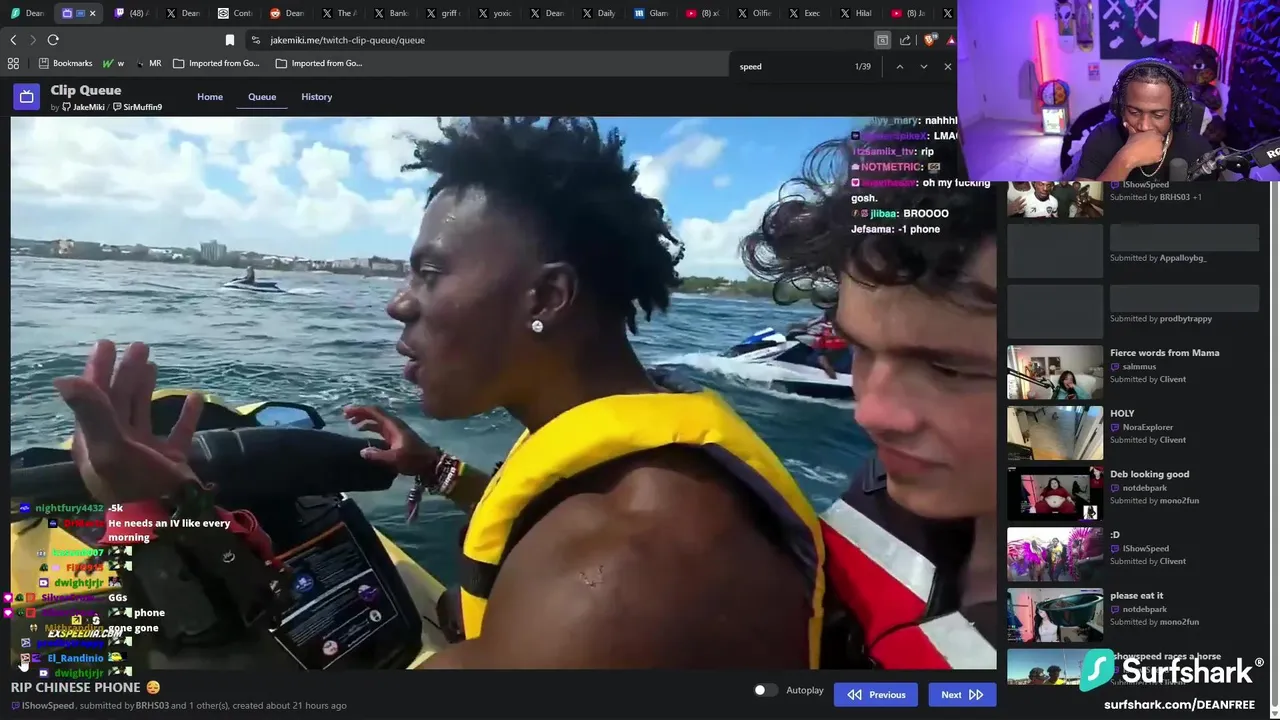
Task: Open second Imported from Go... bookmark folder
Action: point(319,63)
